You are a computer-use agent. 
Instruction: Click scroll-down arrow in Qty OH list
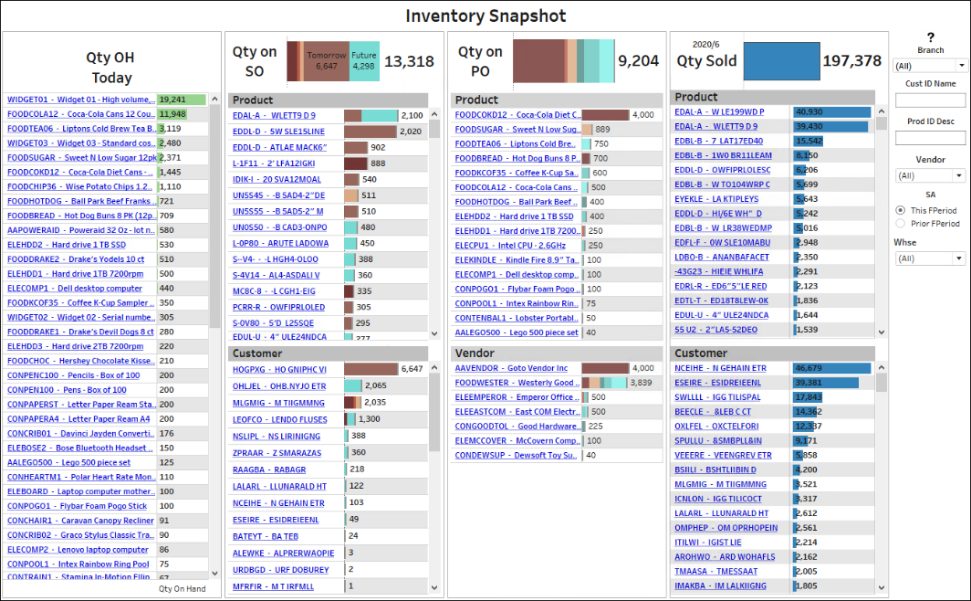[215, 573]
